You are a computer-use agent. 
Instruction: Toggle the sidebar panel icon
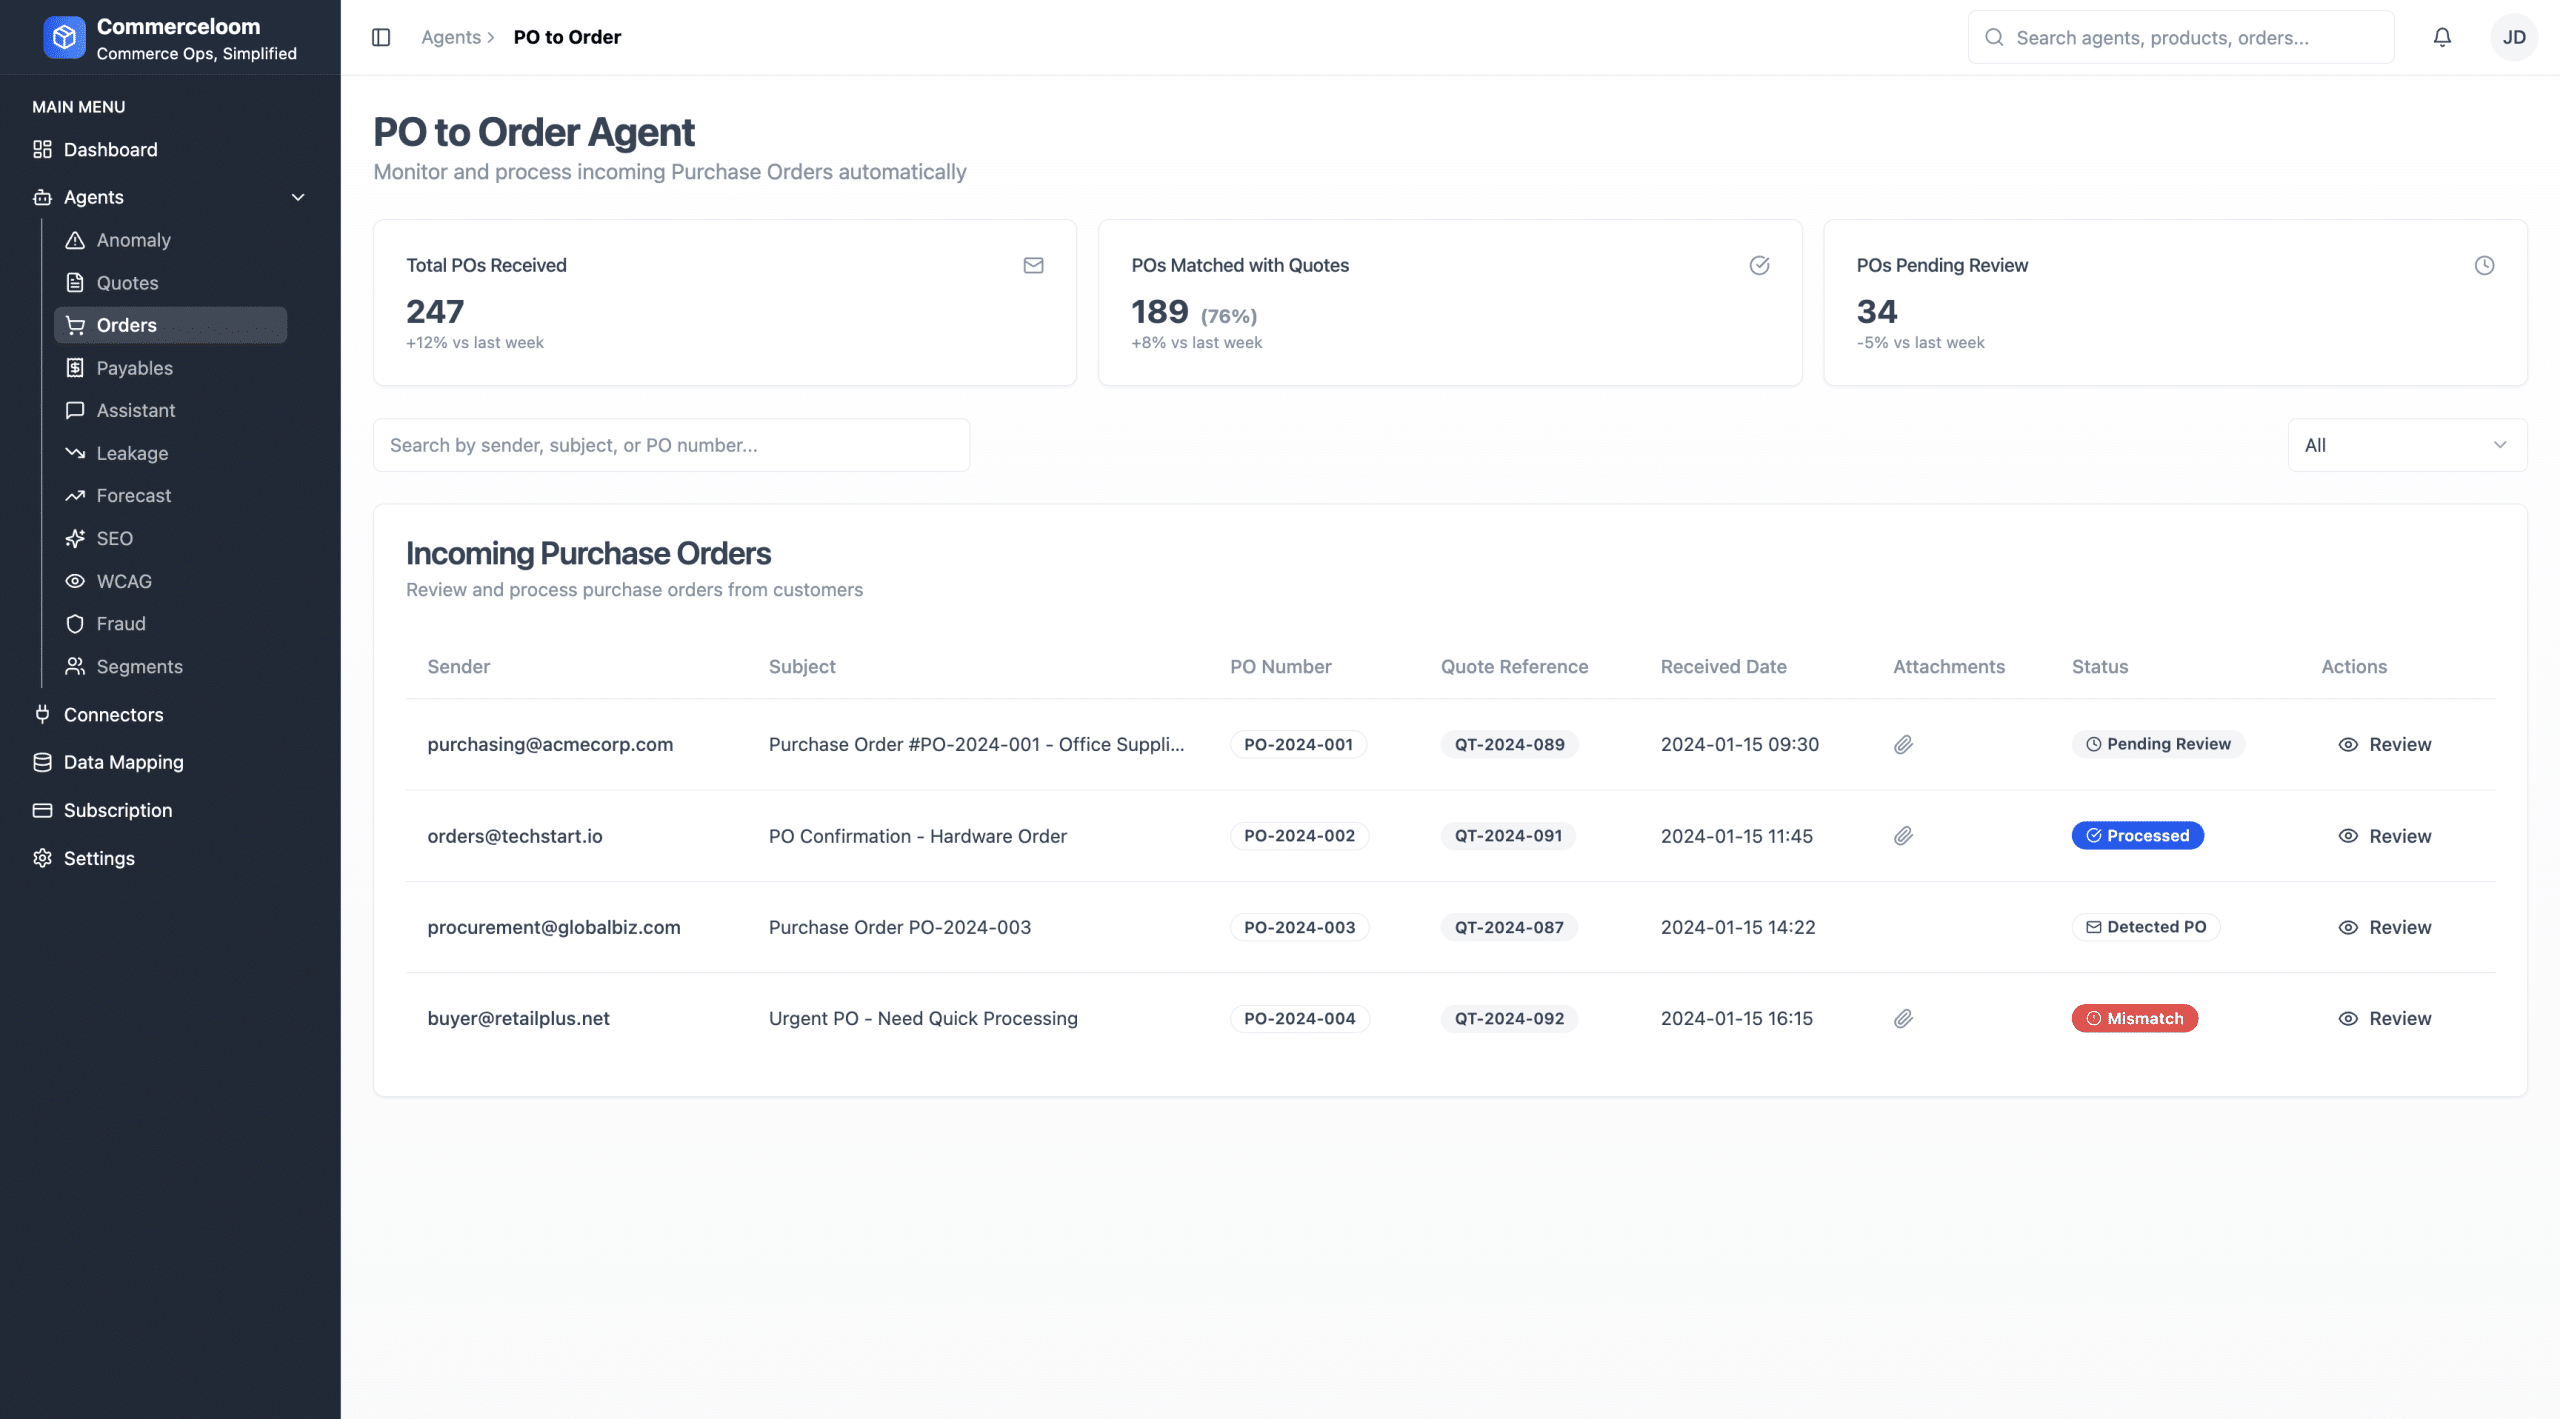[381, 37]
